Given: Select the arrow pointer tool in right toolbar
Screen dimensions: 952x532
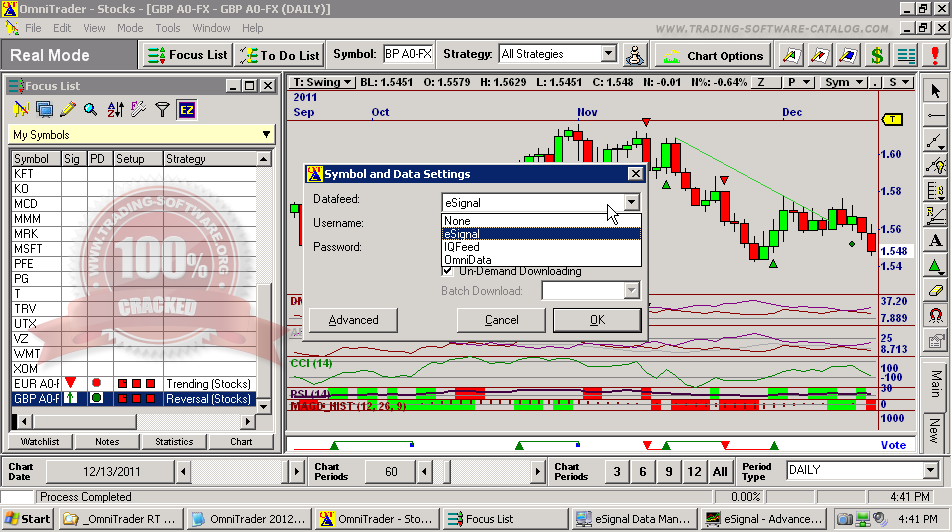Looking at the screenshot, I should (935, 91).
